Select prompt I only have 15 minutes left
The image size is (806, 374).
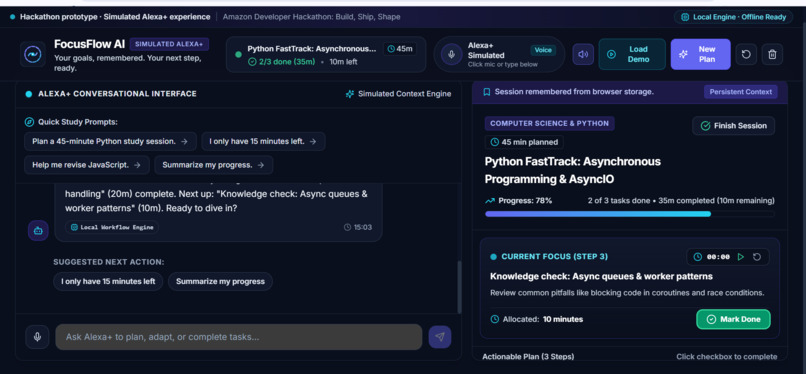click(x=263, y=141)
